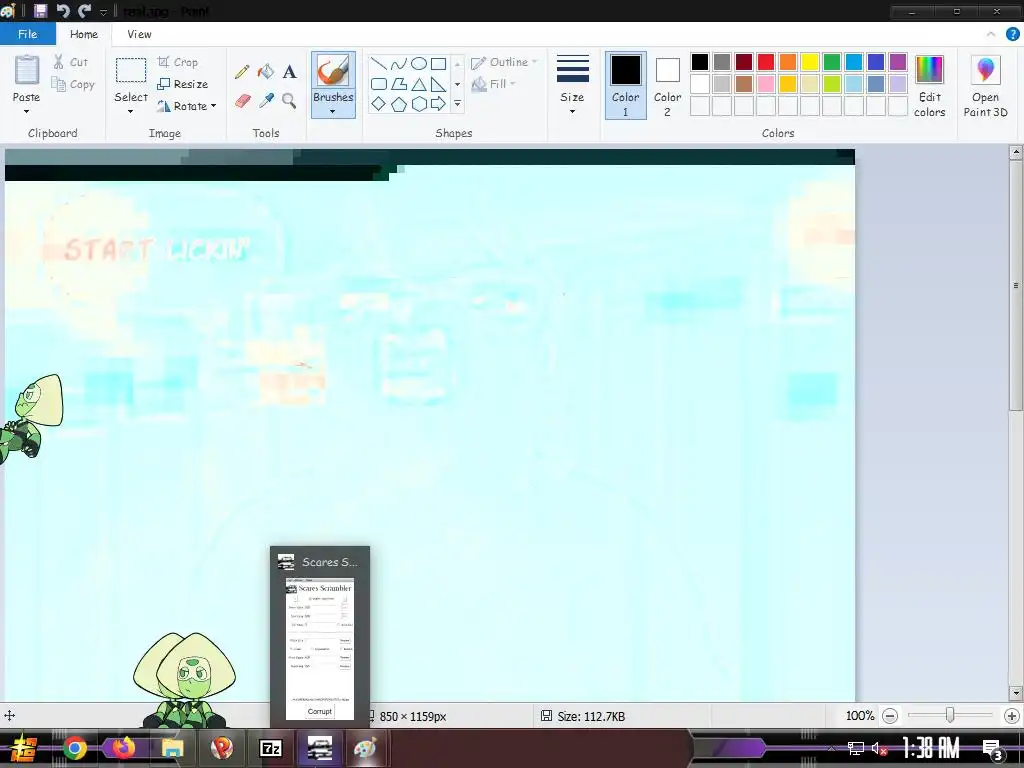Expand the Paste dropdown arrow
1024x768 pixels.
click(x=26, y=112)
